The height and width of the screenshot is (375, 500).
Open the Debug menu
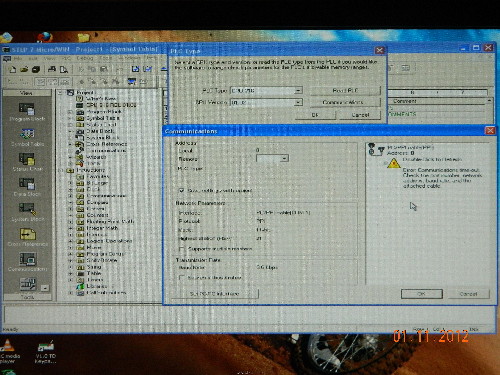pyautogui.click(x=85, y=58)
